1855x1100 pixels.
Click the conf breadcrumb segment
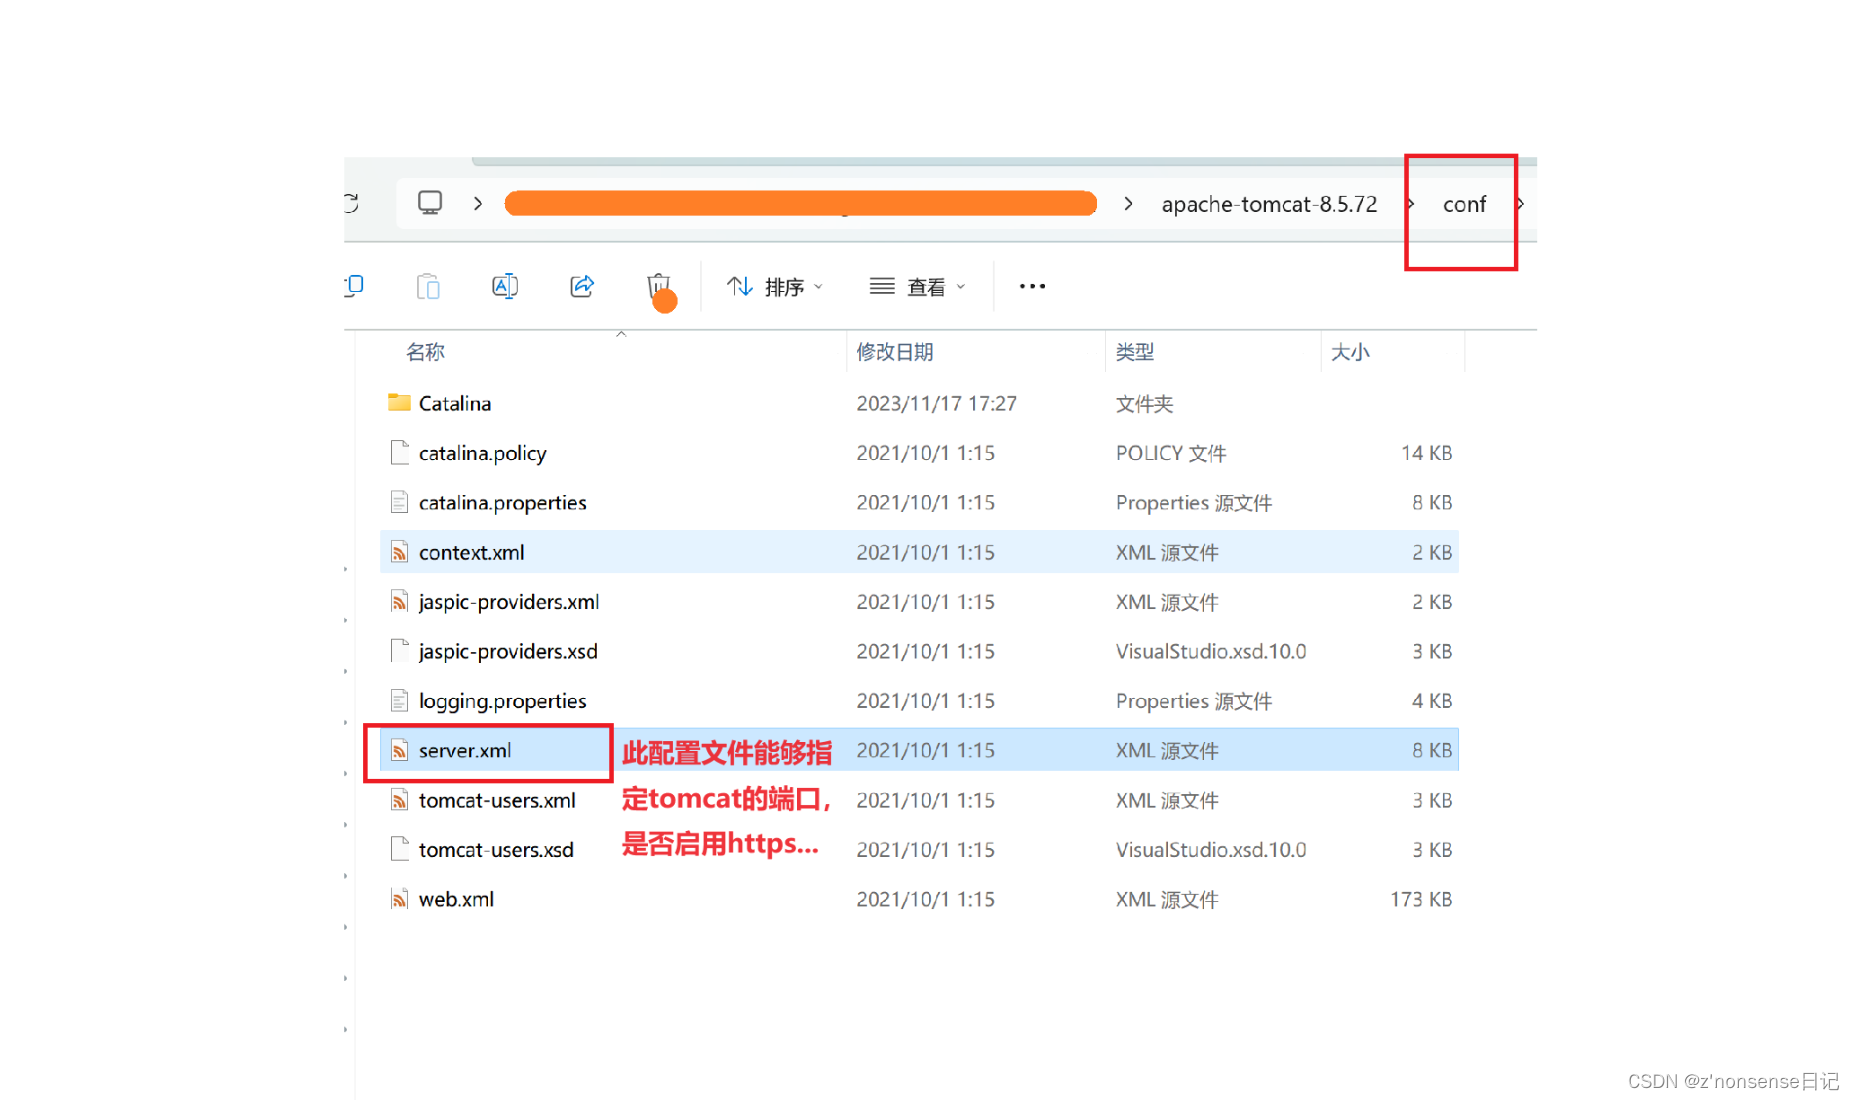point(1464,204)
